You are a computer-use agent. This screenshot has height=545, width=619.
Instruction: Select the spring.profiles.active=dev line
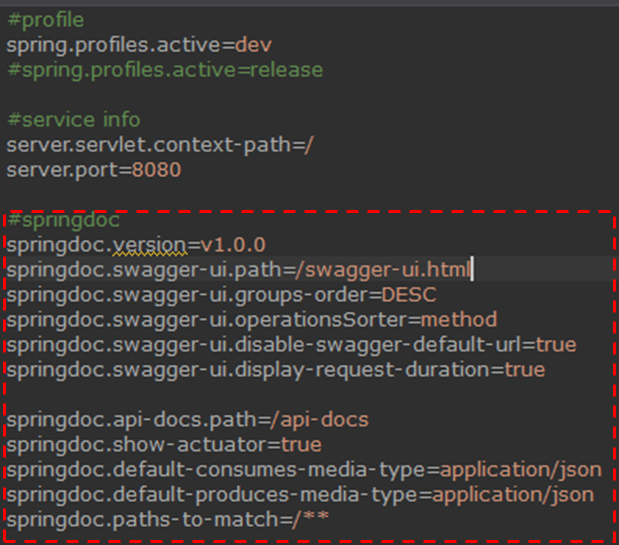[x=139, y=45]
